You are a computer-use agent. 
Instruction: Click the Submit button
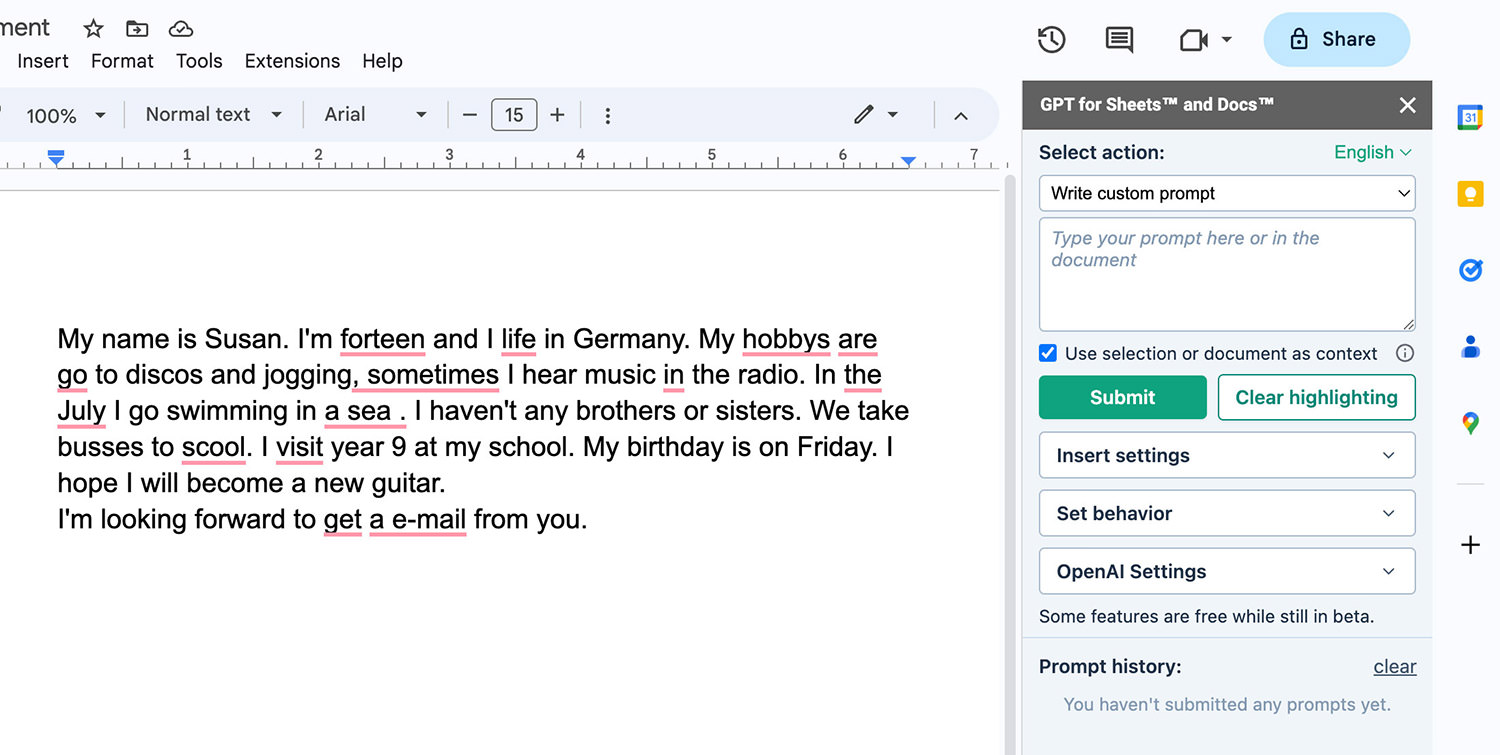click(x=1122, y=397)
